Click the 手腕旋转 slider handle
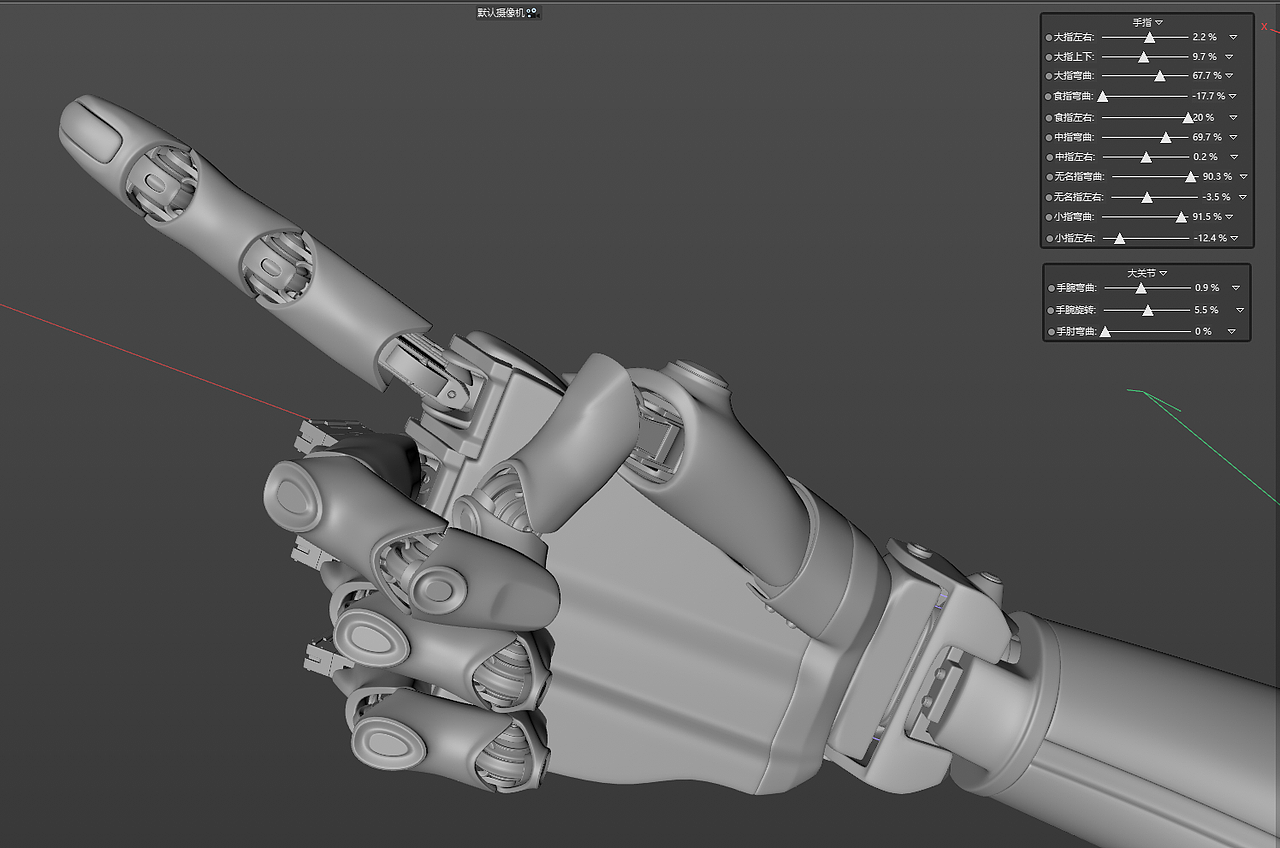1280x848 pixels. (x=1148, y=311)
